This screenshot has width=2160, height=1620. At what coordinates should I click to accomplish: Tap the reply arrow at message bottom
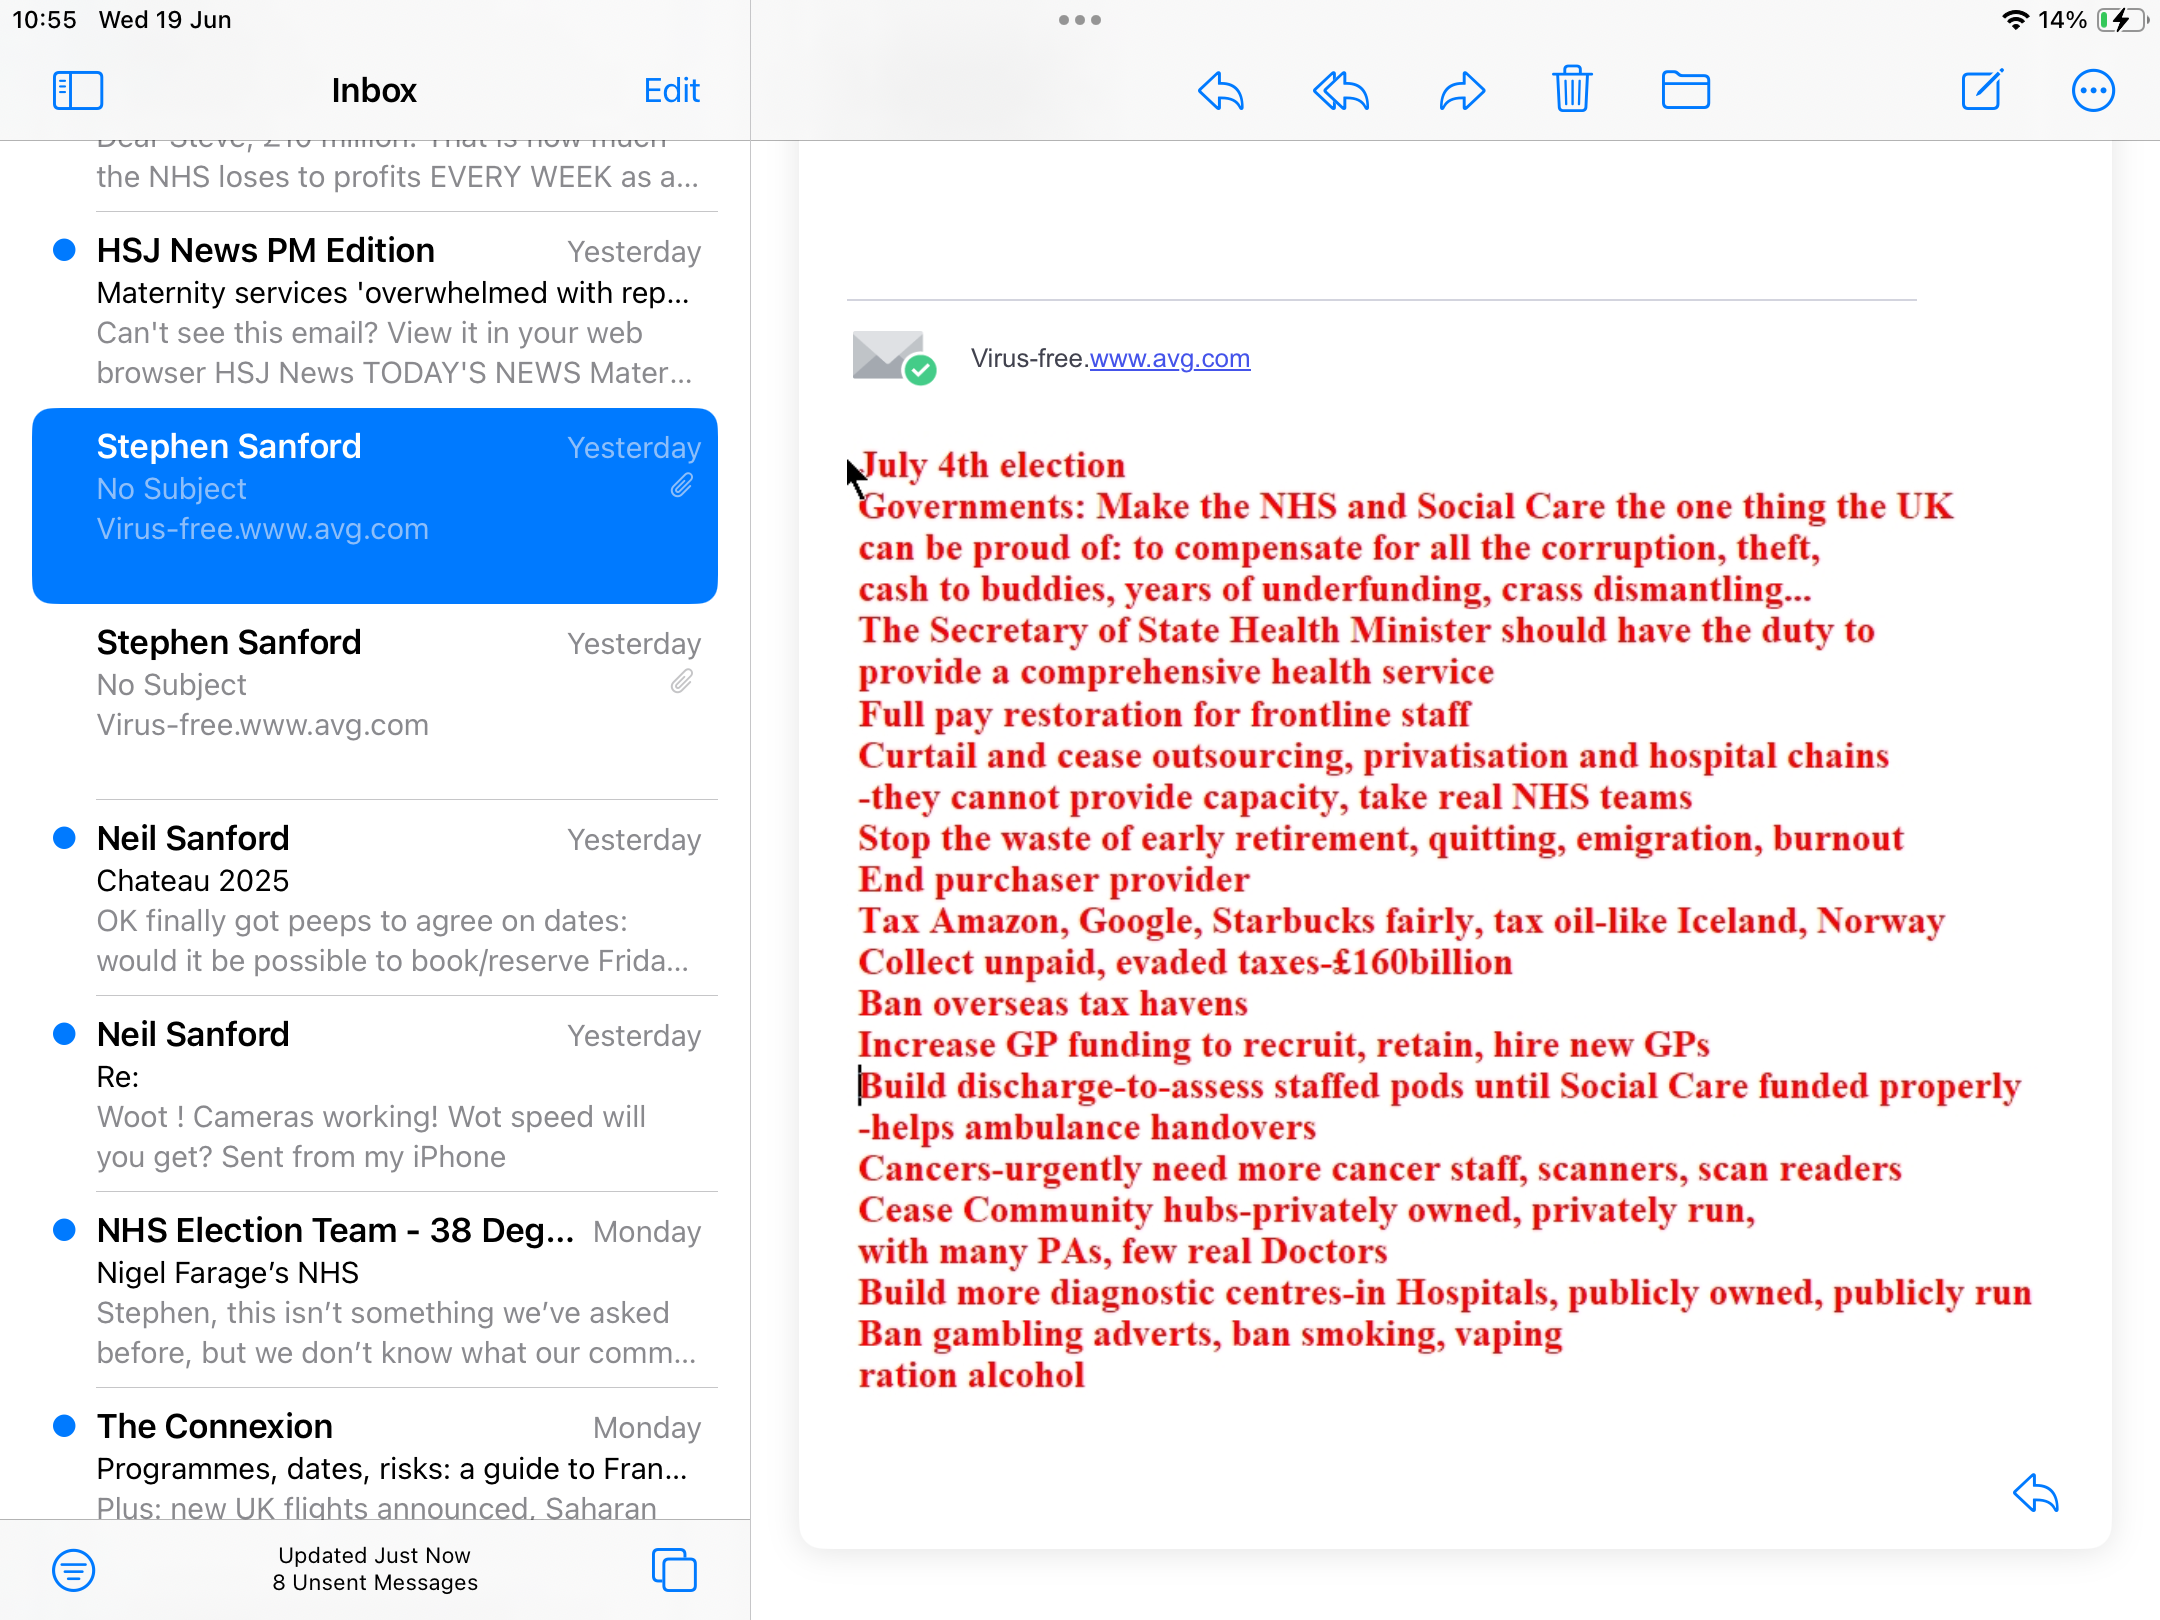pos(2035,1494)
